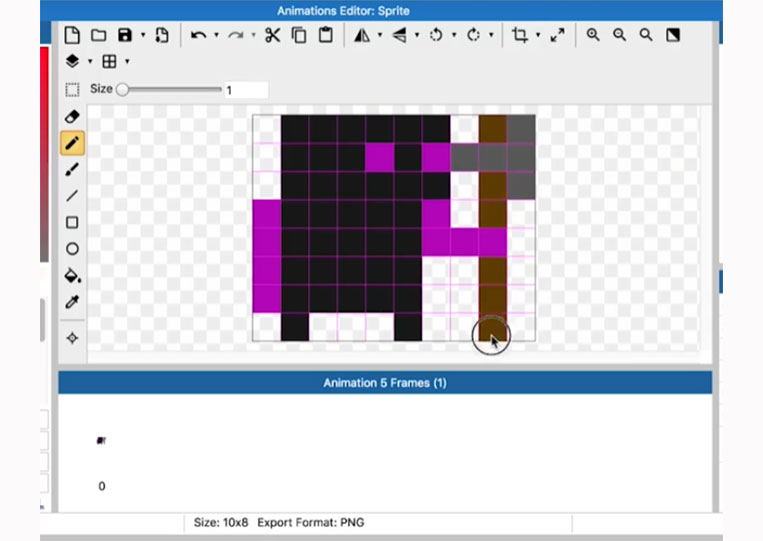Screen dimensions: 763x541
Task: Click the red gradient color bar
Action: [44, 155]
